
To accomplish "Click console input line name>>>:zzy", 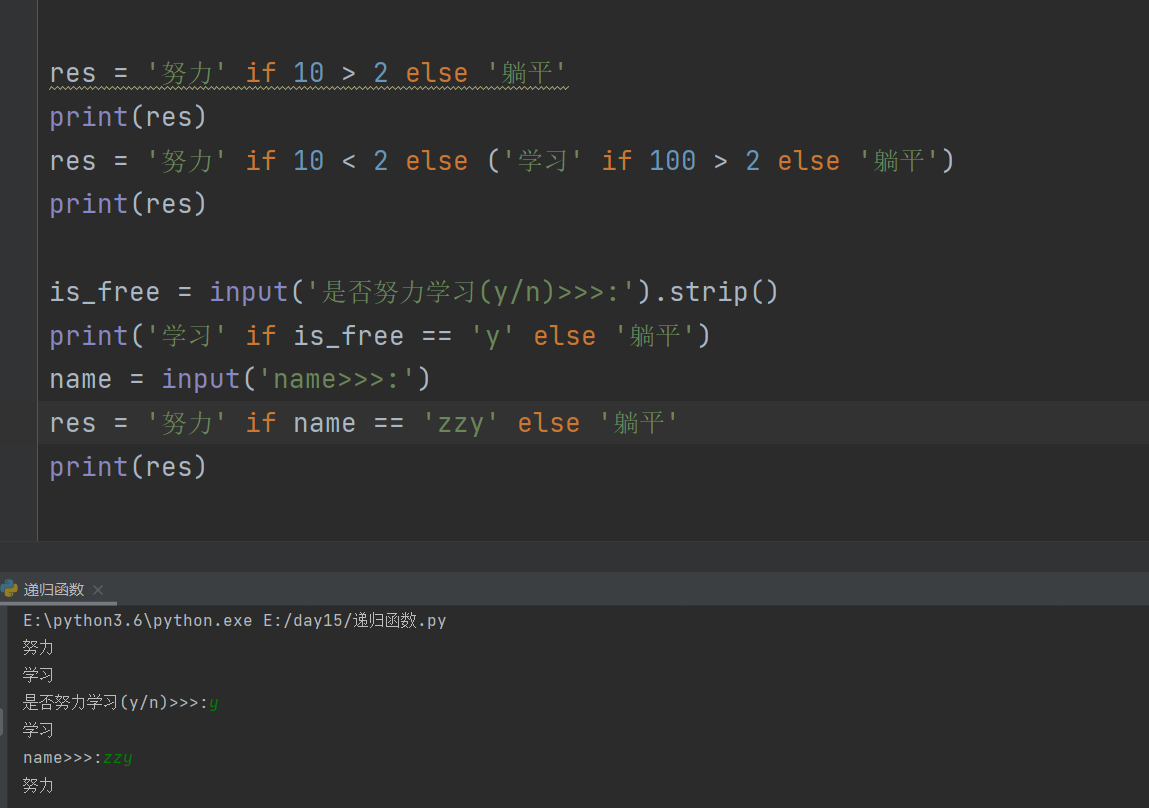I will point(78,757).
